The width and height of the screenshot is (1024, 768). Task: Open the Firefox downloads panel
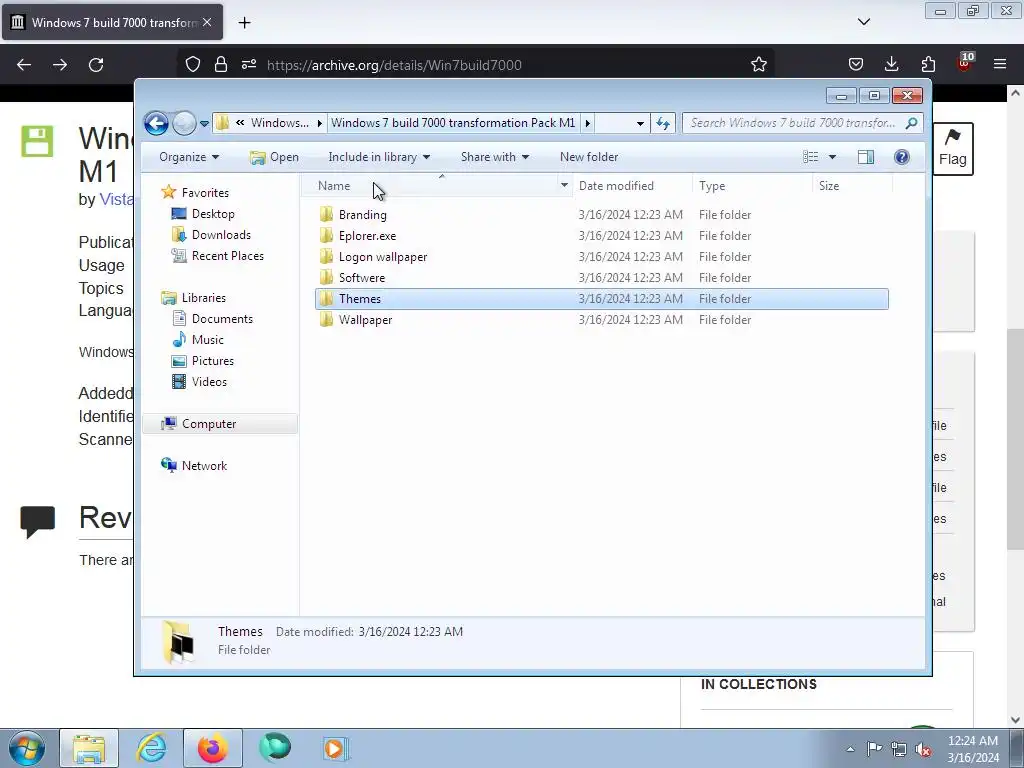coord(891,64)
